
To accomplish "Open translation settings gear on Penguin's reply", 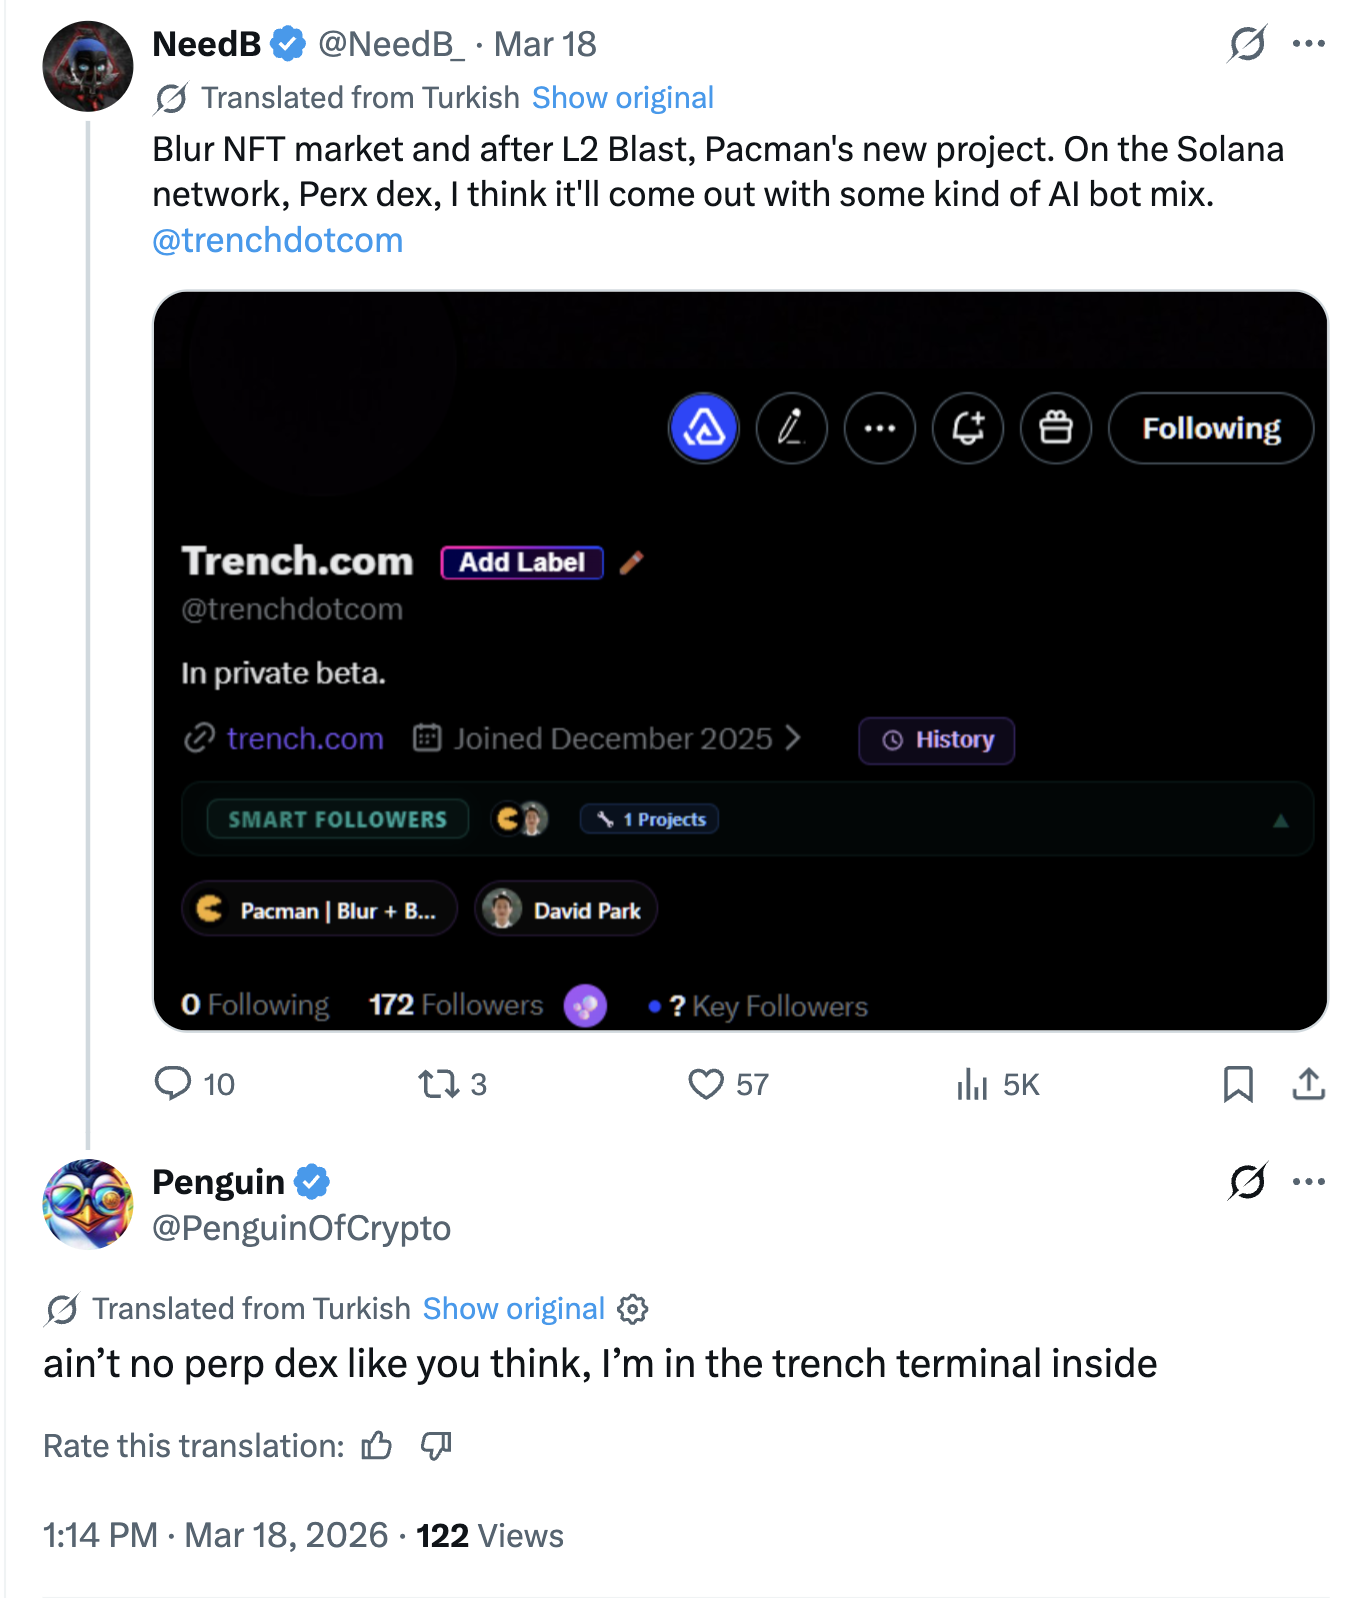I will pos(633,1308).
